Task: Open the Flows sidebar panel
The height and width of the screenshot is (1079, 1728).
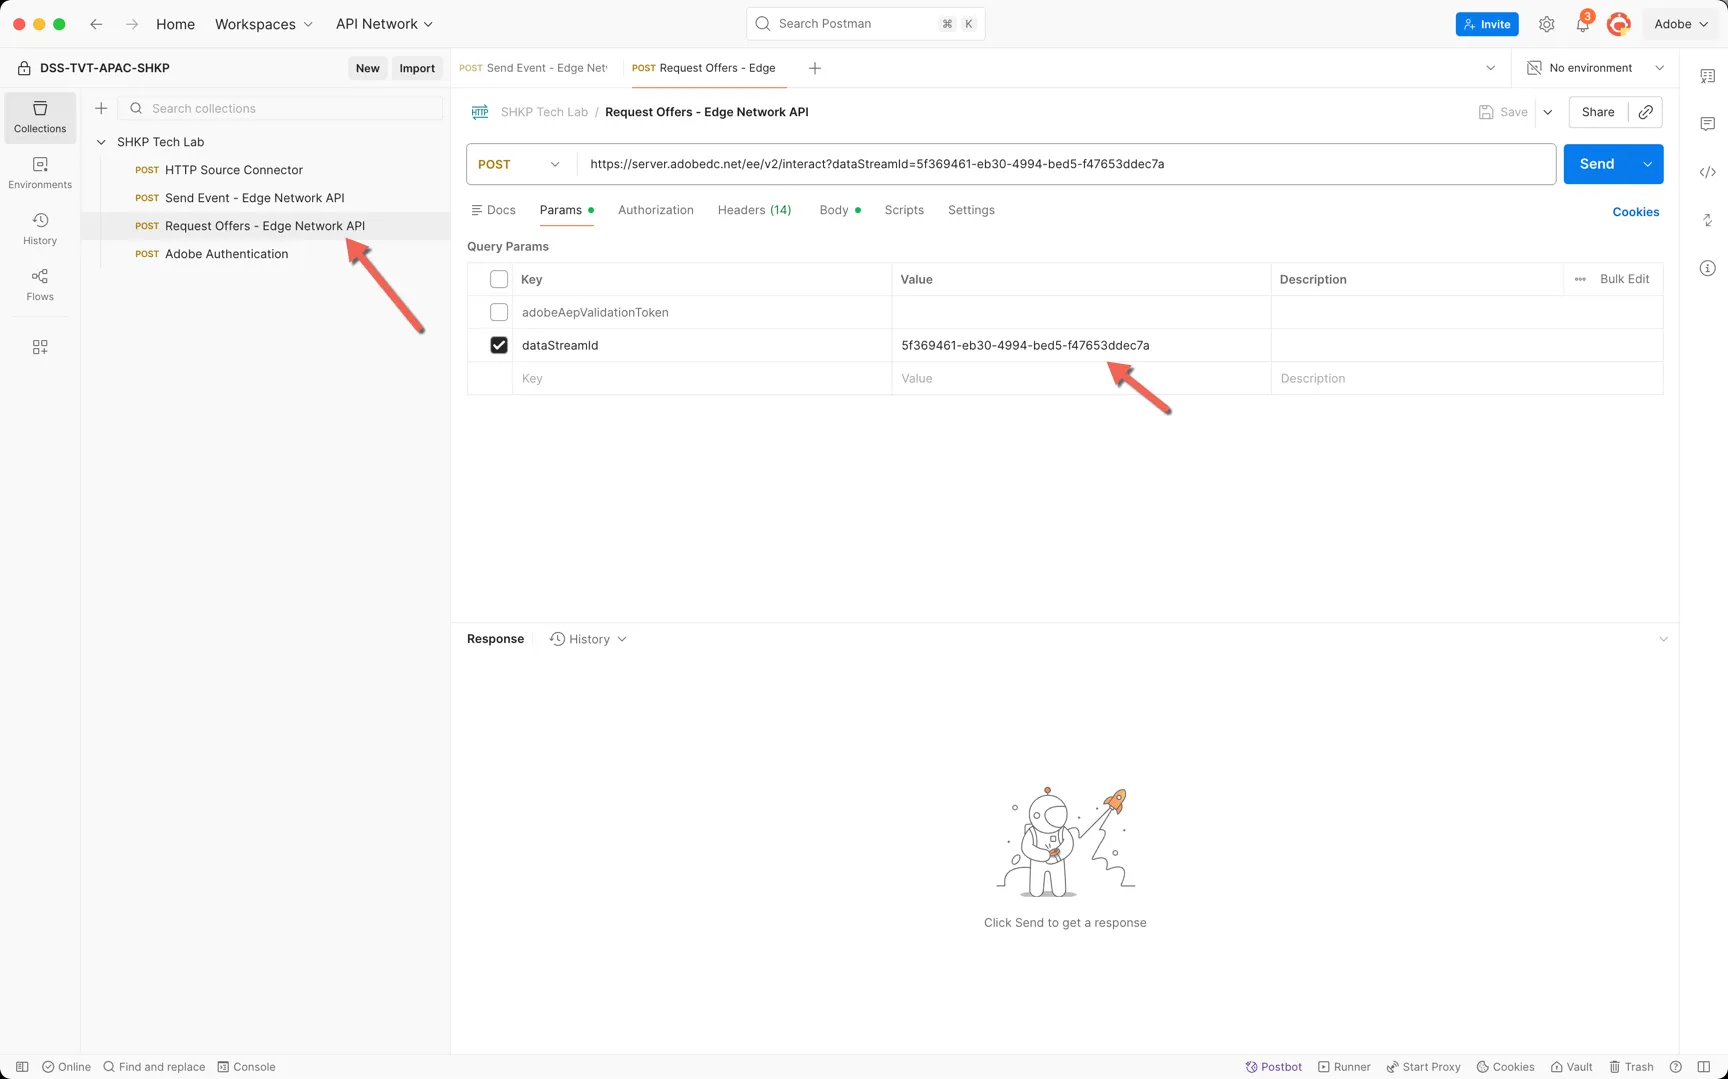Action: pyautogui.click(x=40, y=285)
